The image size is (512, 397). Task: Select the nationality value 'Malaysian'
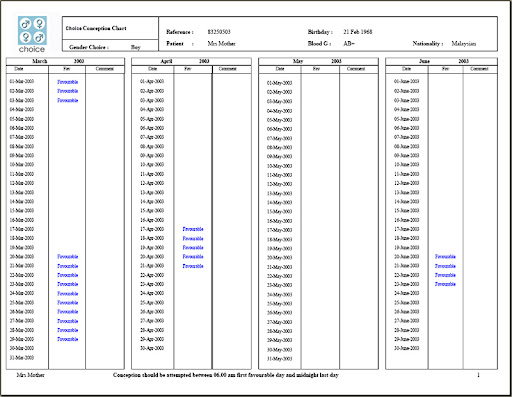(464, 43)
